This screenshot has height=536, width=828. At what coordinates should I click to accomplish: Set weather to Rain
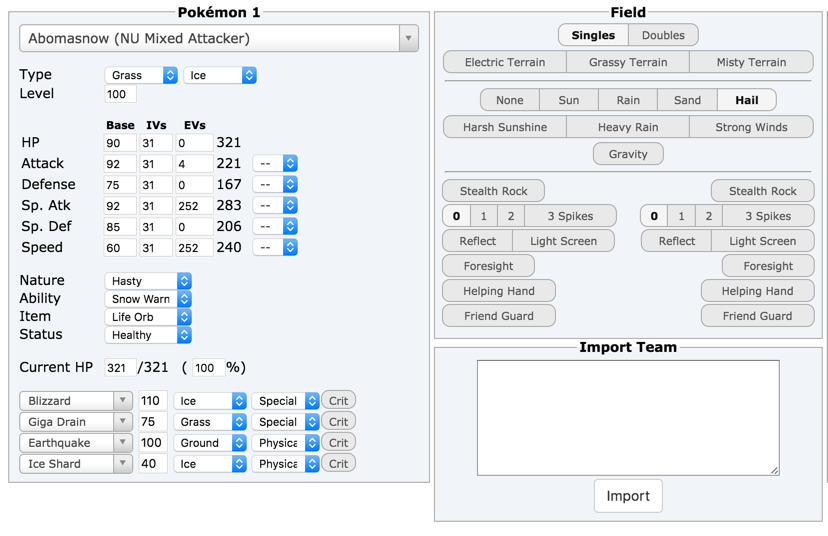[628, 100]
